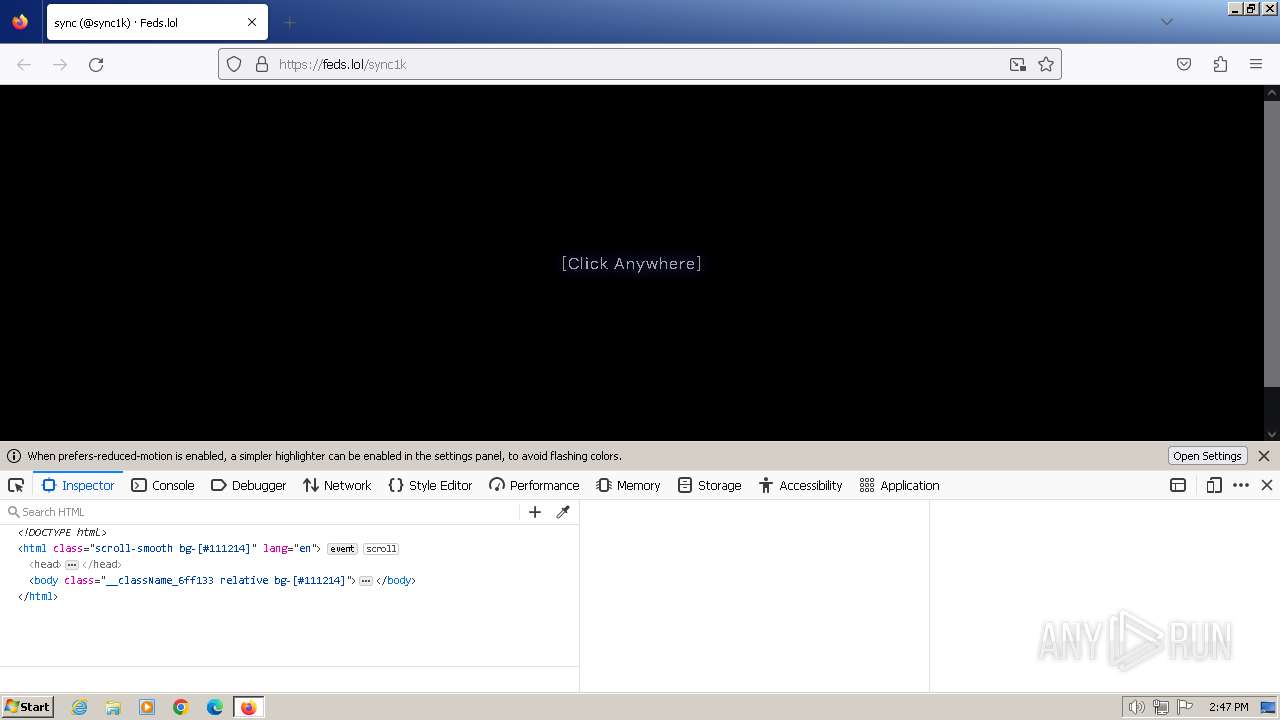This screenshot has width=1280, height=720.
Task: Click Open Settings button in notification
Action: 1207,456
